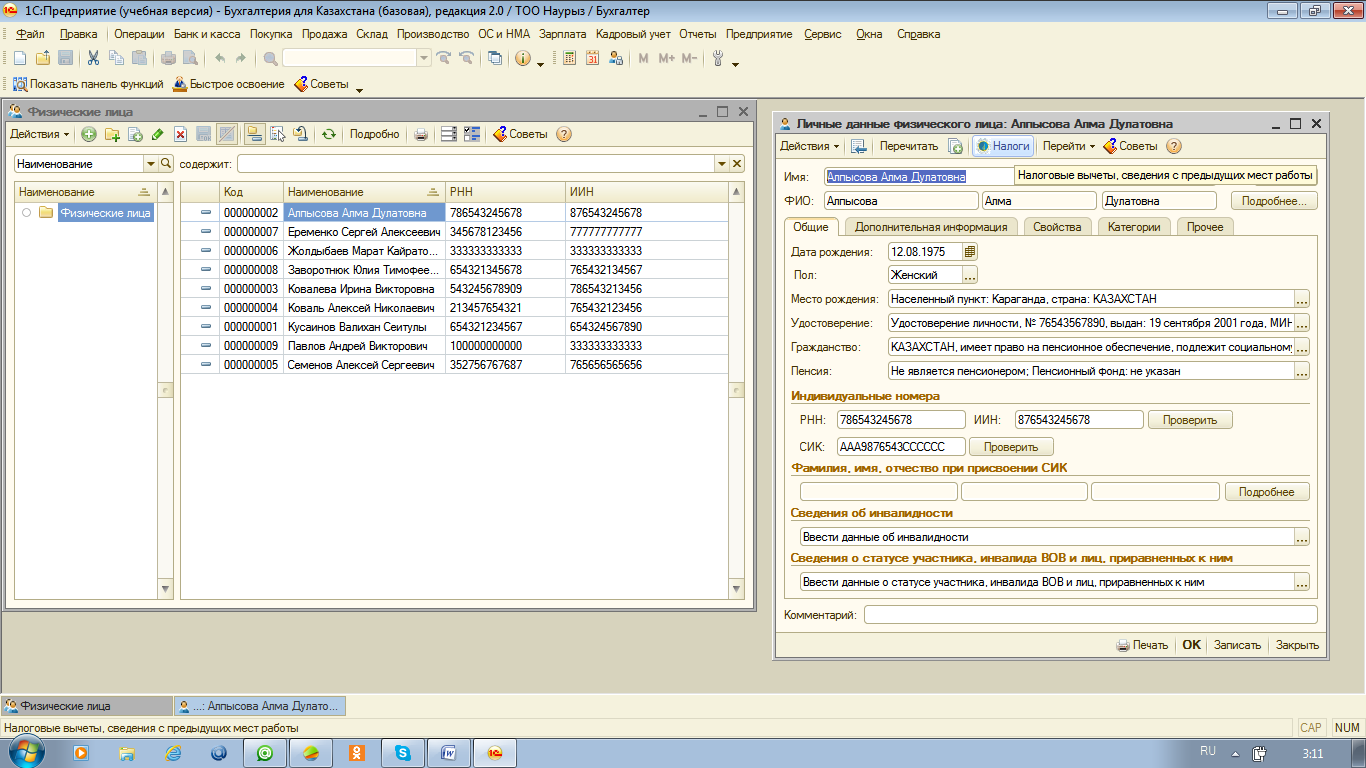Open the calculator icon in main toolbar
The image size is (1366, 768).
570,58
